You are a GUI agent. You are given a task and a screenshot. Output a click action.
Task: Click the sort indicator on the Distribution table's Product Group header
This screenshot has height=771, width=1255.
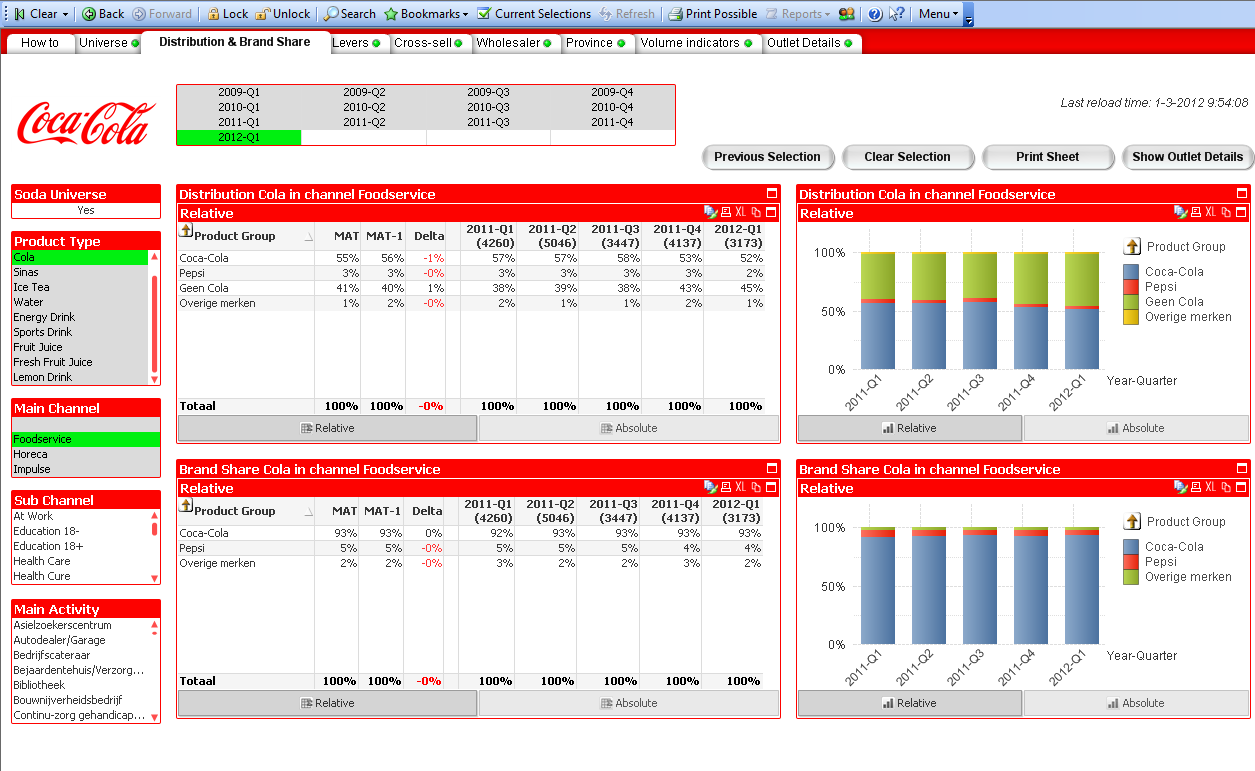click(308, 237)
